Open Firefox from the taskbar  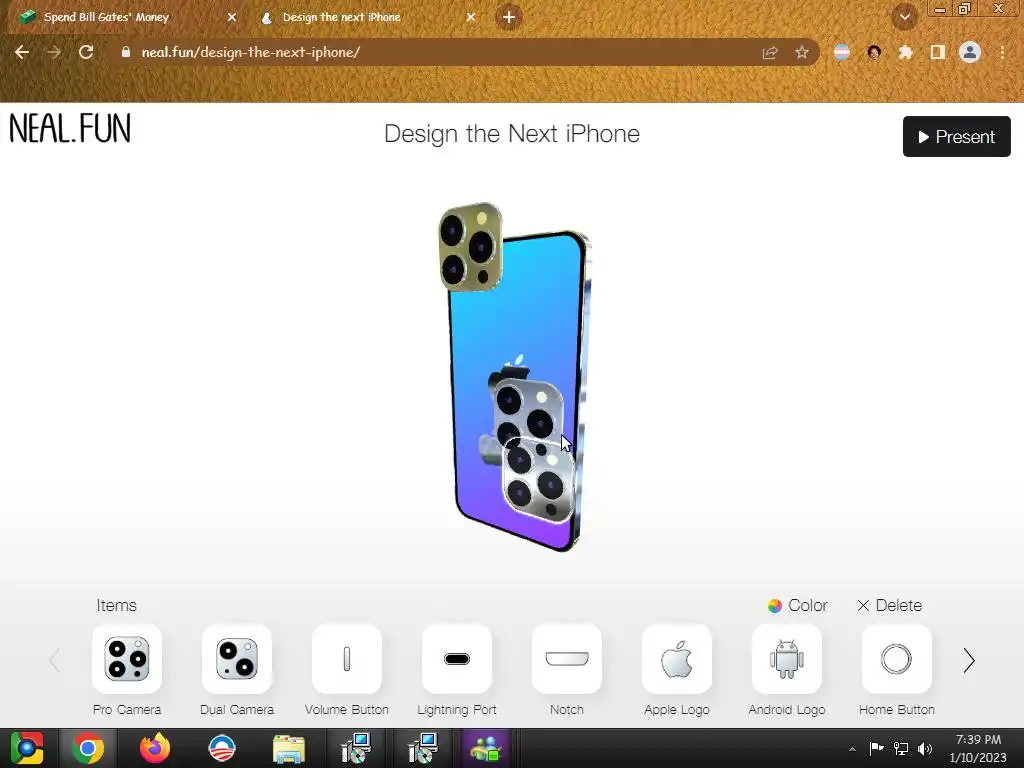155,748
